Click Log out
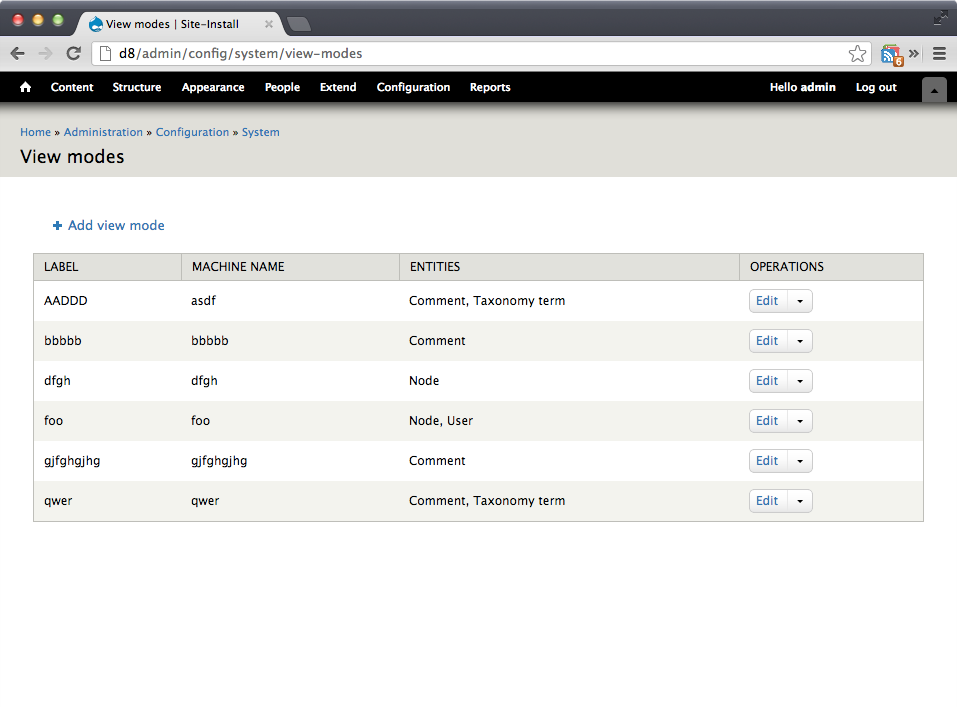Screen dimensions: 957x711 tap(876, 87)
